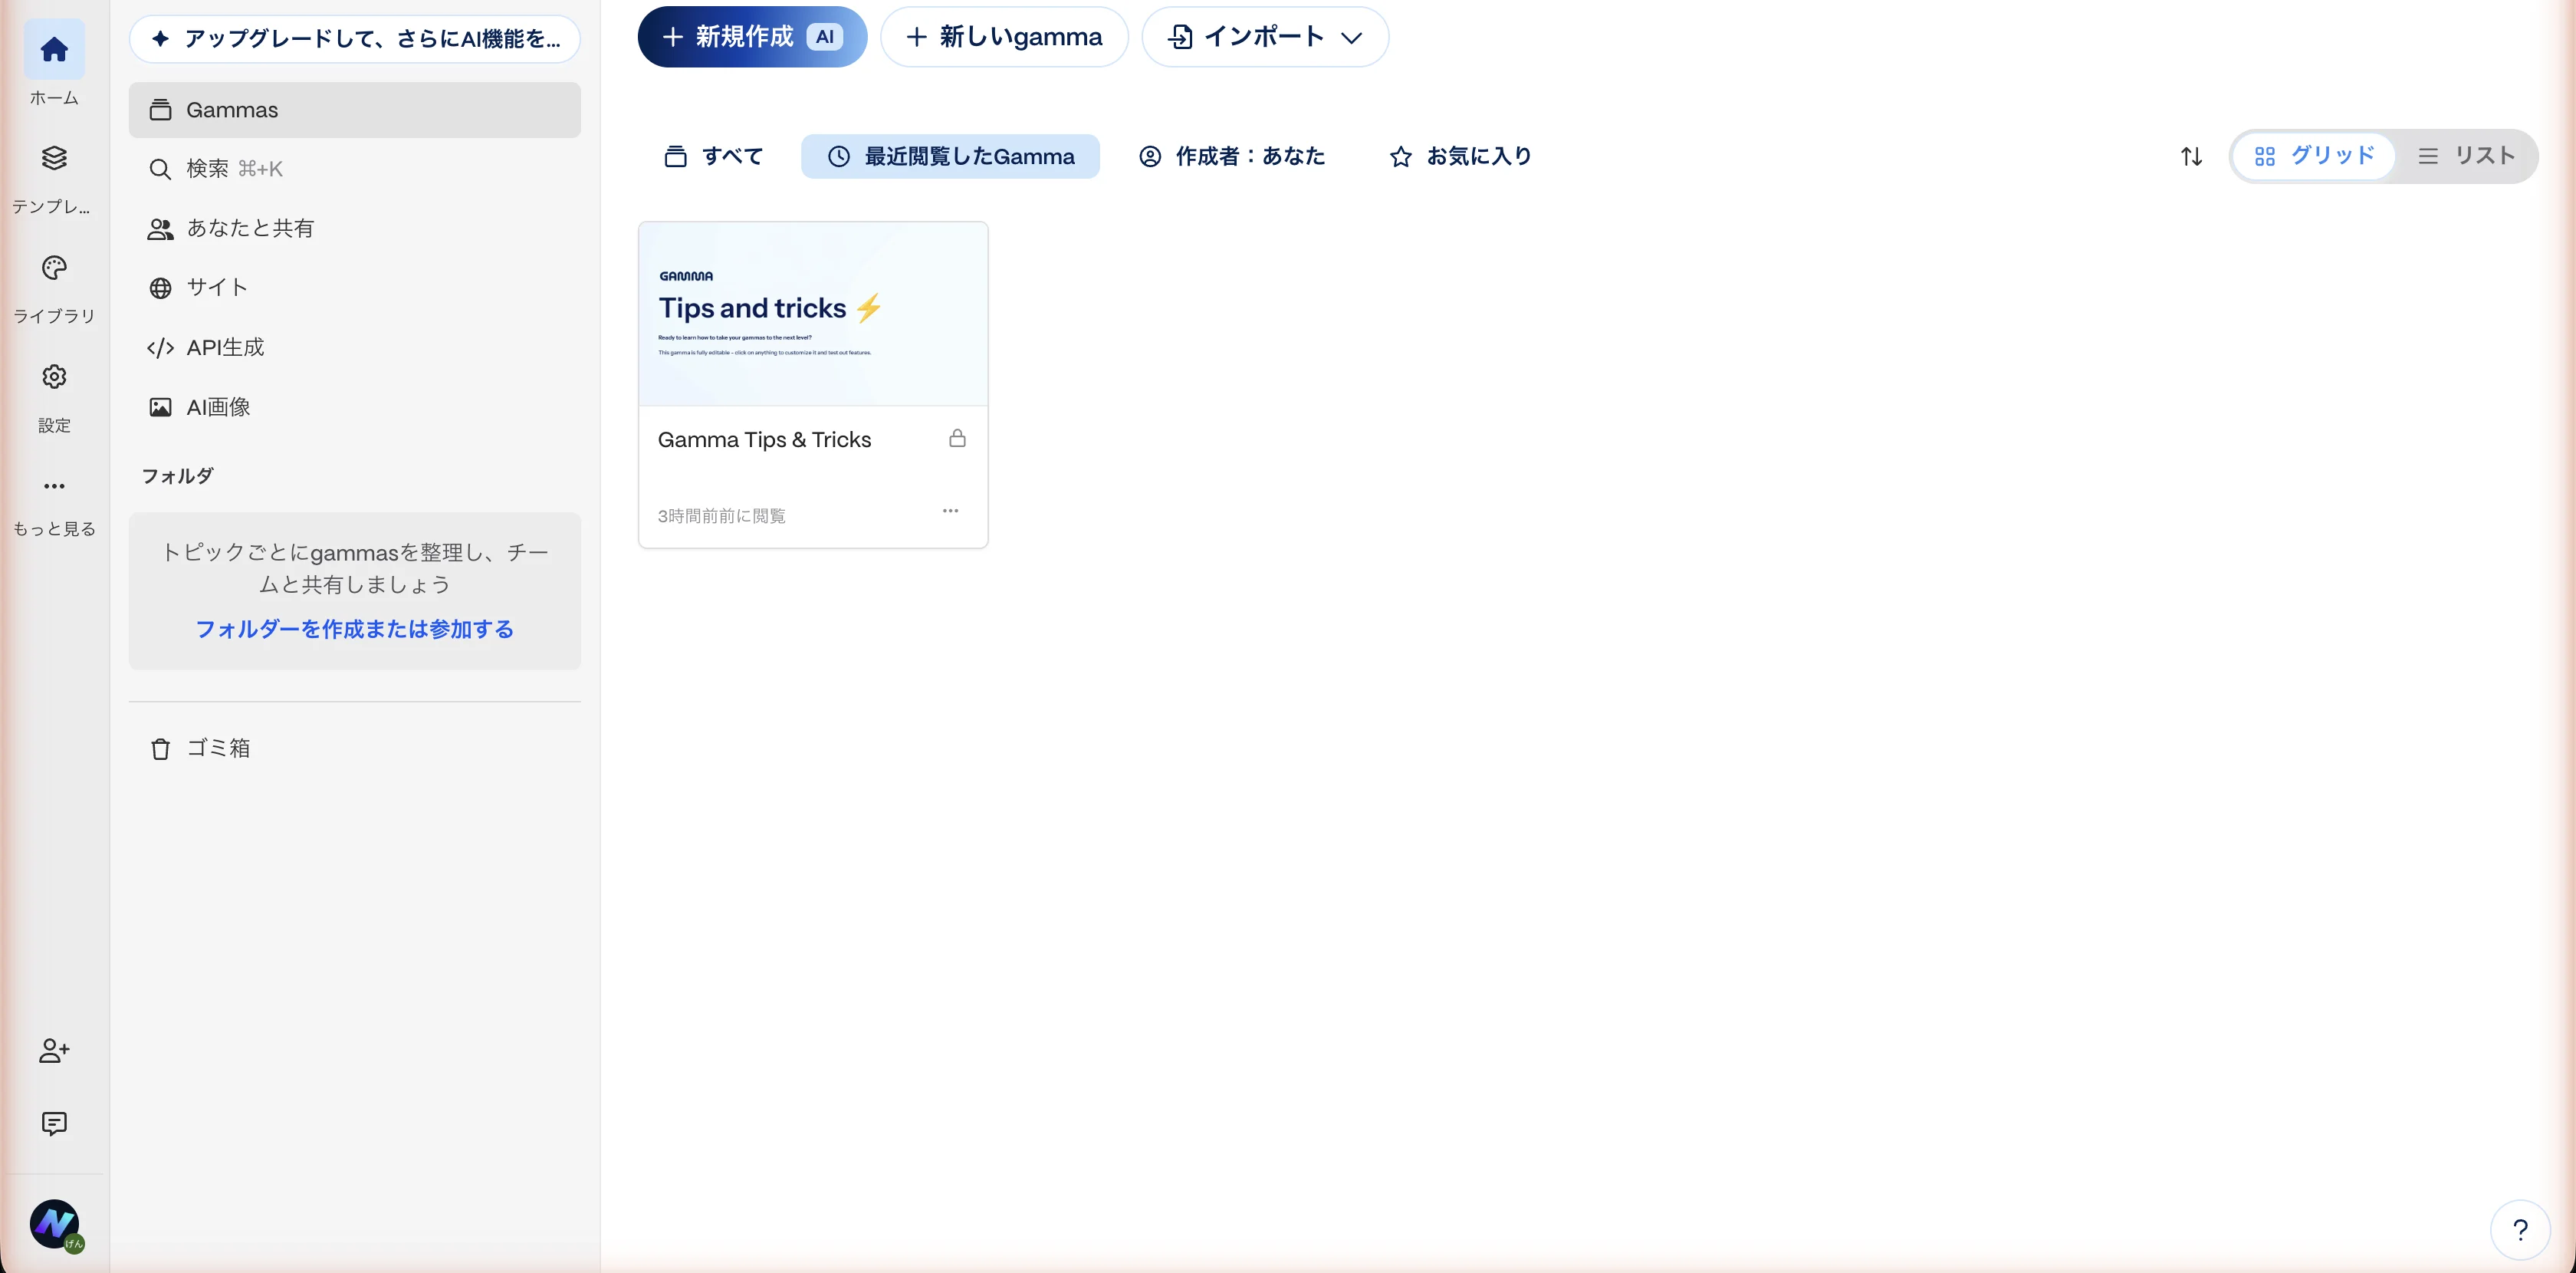2576x1273 pixels.
Task: Switch to the 最近閲覧したGamma tab
Action: 950,156
